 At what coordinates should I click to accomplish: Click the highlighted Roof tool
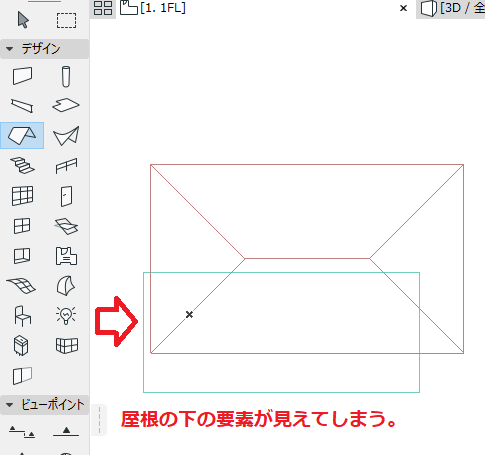22,135
